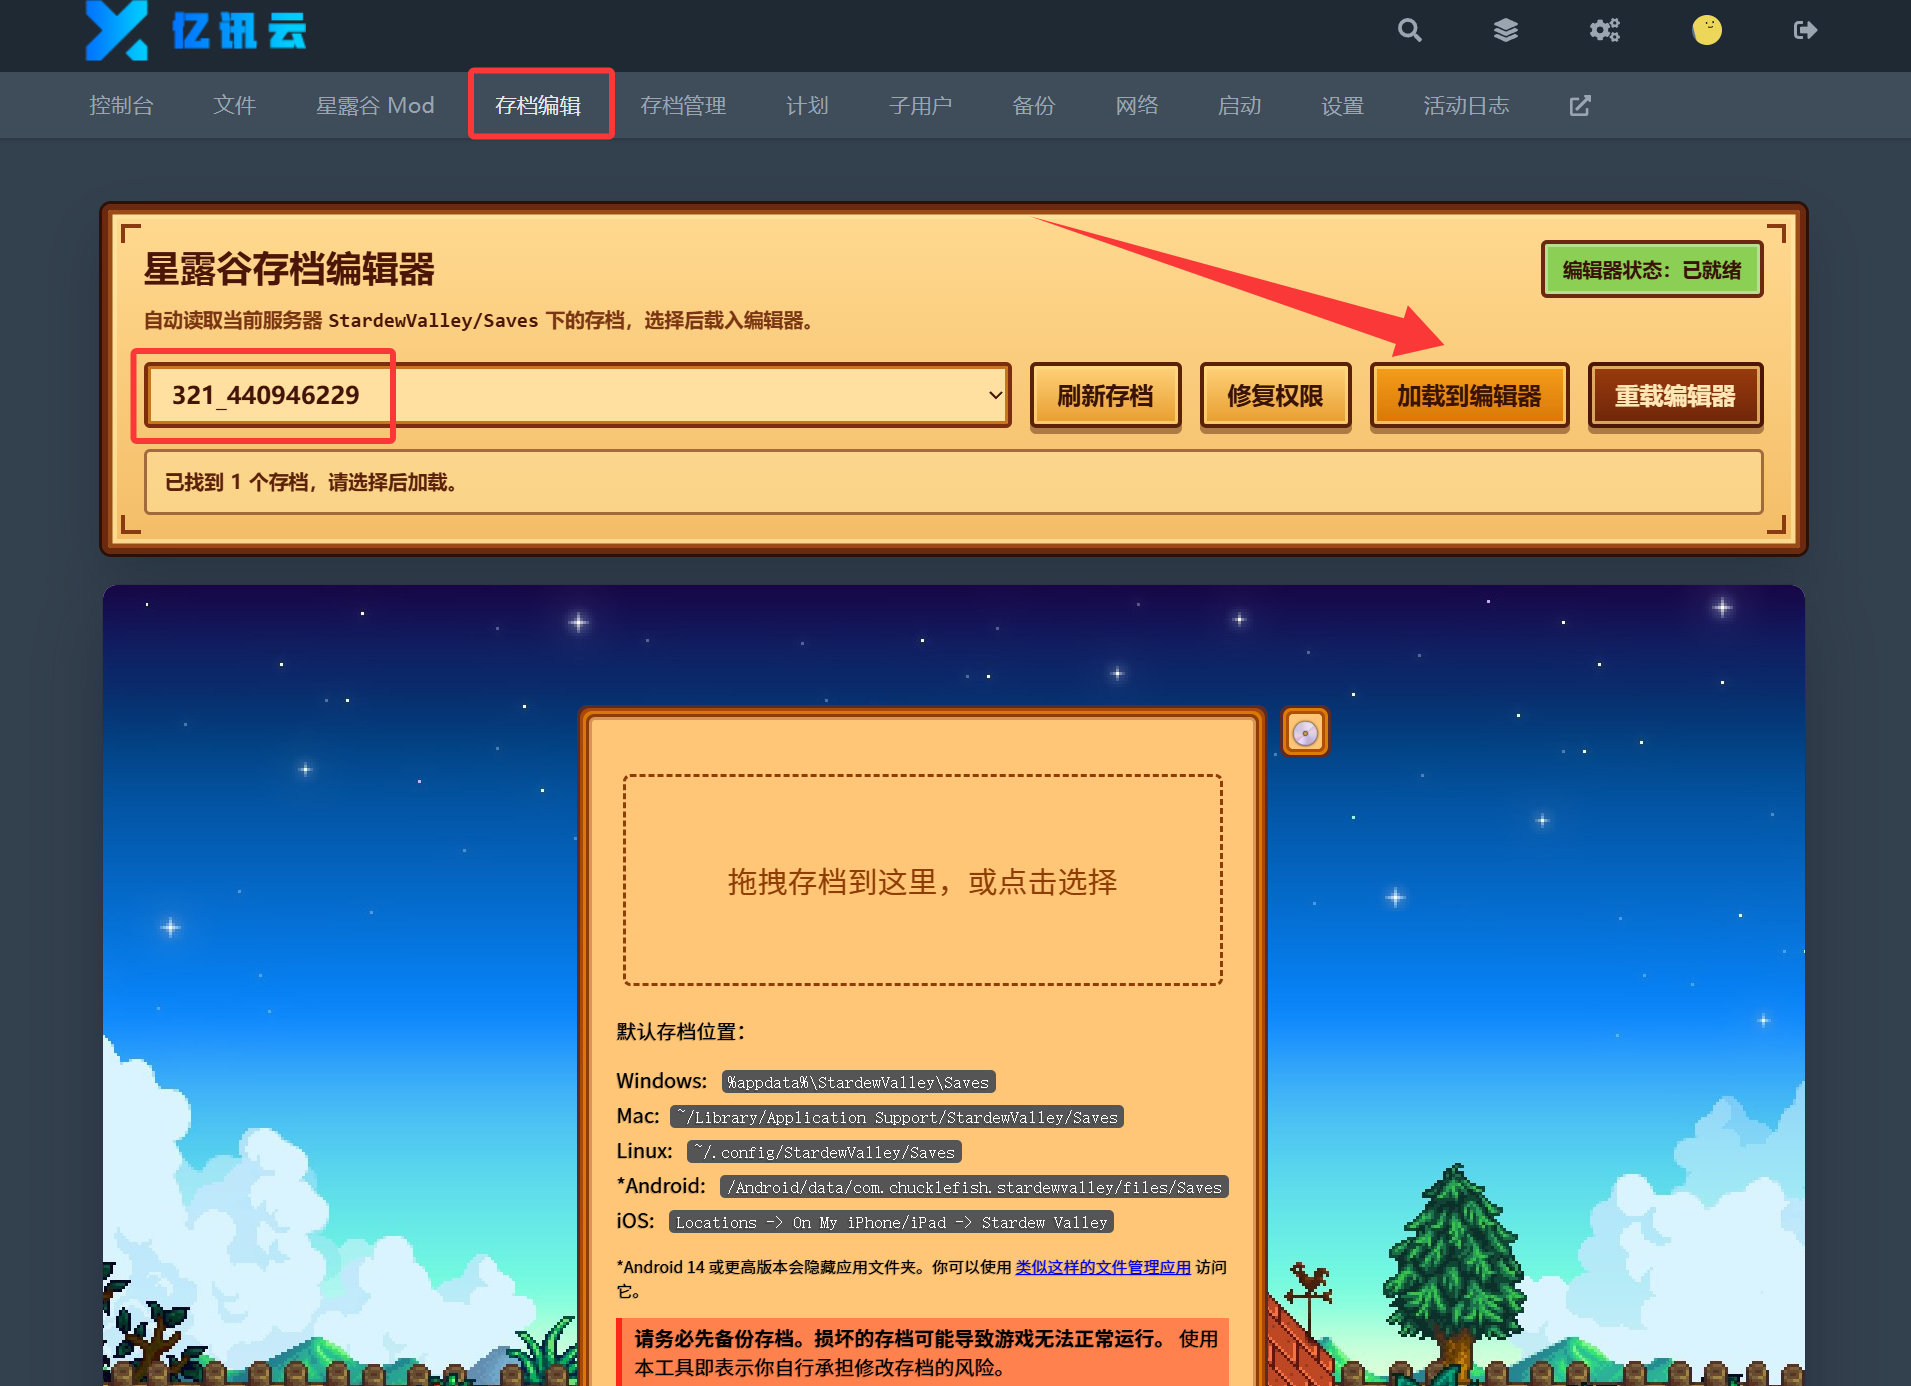This screenshot has height=1386, width=1911.
Task: Switch to the 控制台 tab
Action: click(x=121, y=105)
